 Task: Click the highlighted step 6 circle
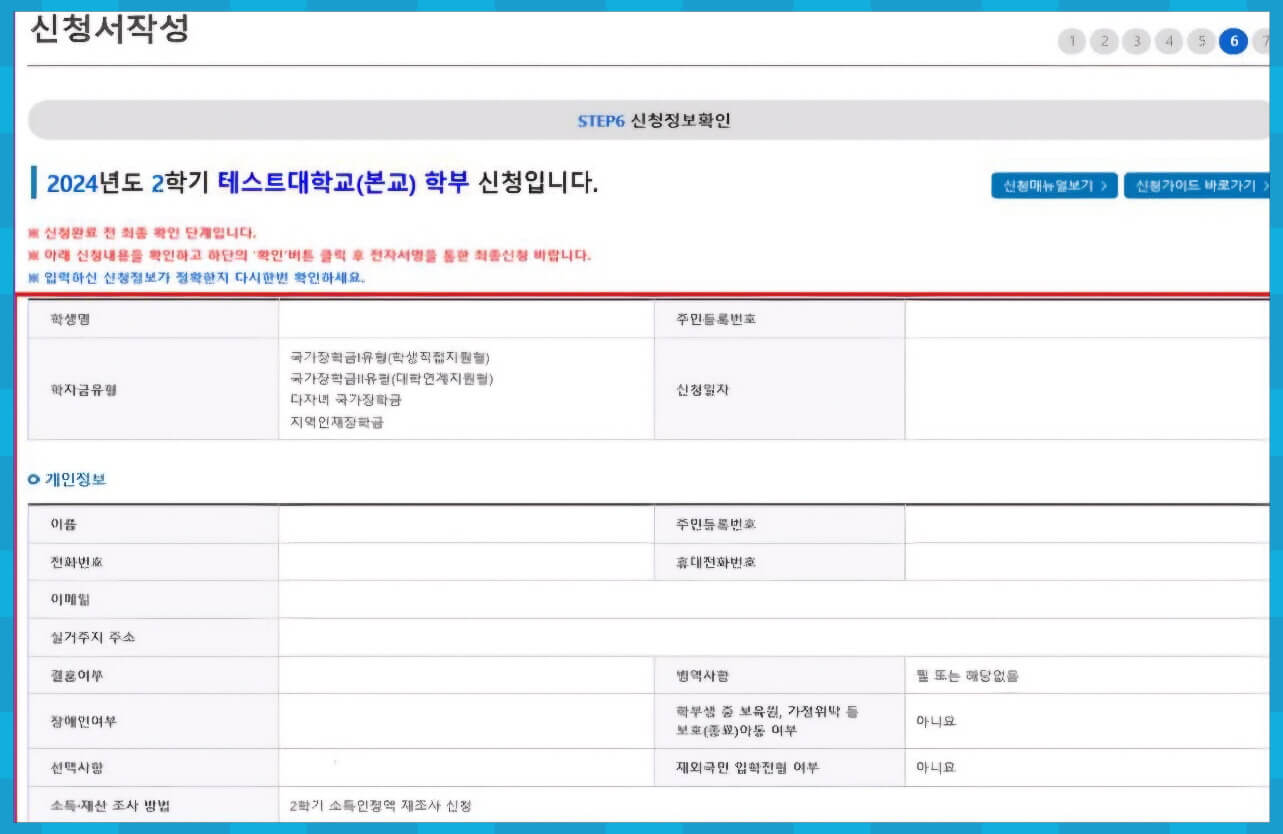[x=1233, y=41]
